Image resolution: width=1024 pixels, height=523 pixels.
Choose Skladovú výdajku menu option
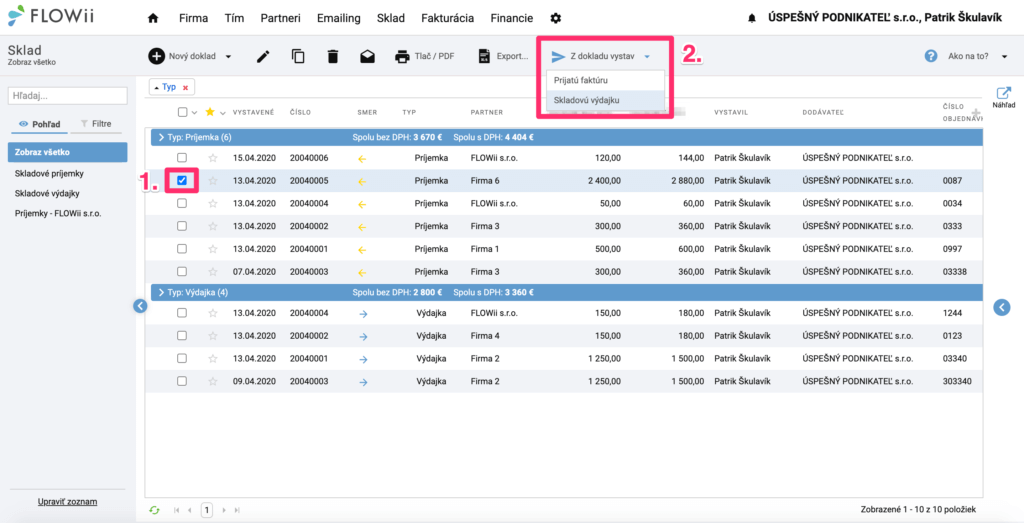[x=605, y=100]
